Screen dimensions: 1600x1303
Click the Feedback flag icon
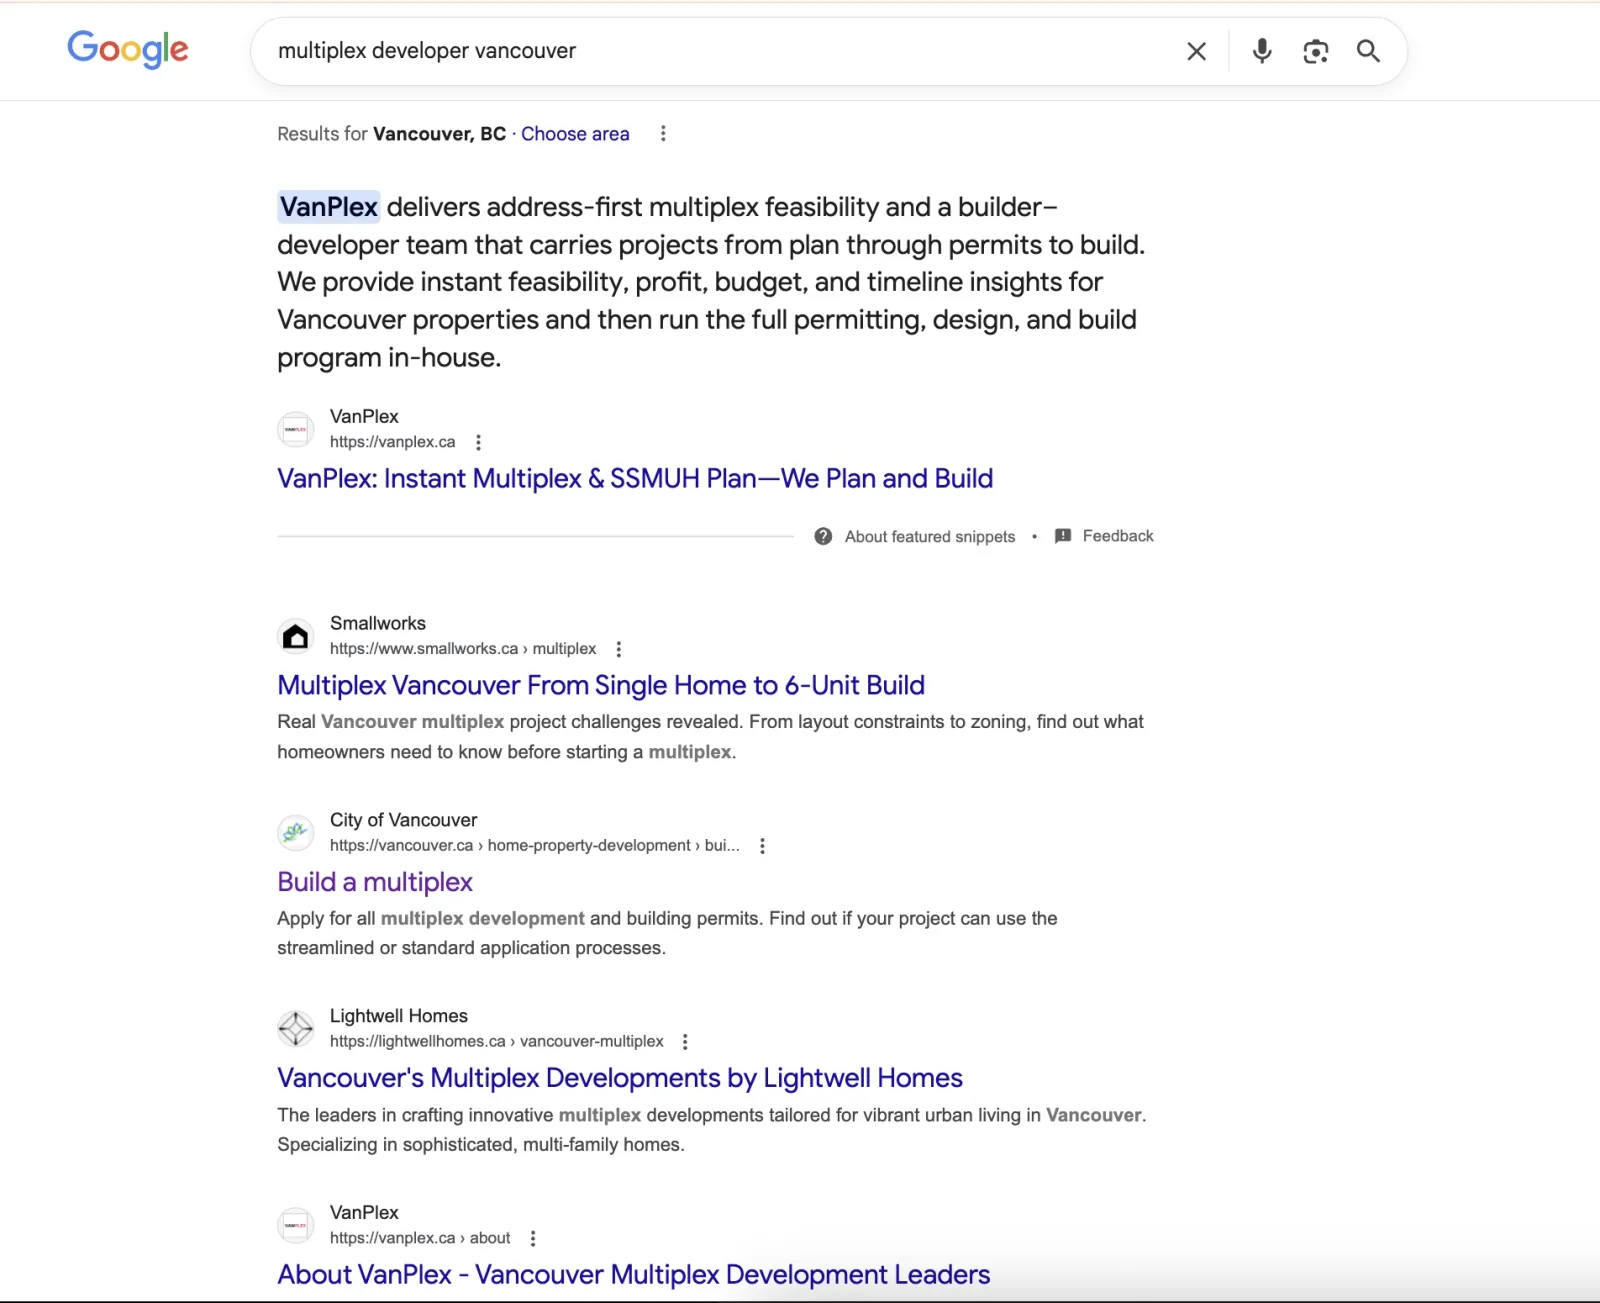click(x=1063, y=536)
